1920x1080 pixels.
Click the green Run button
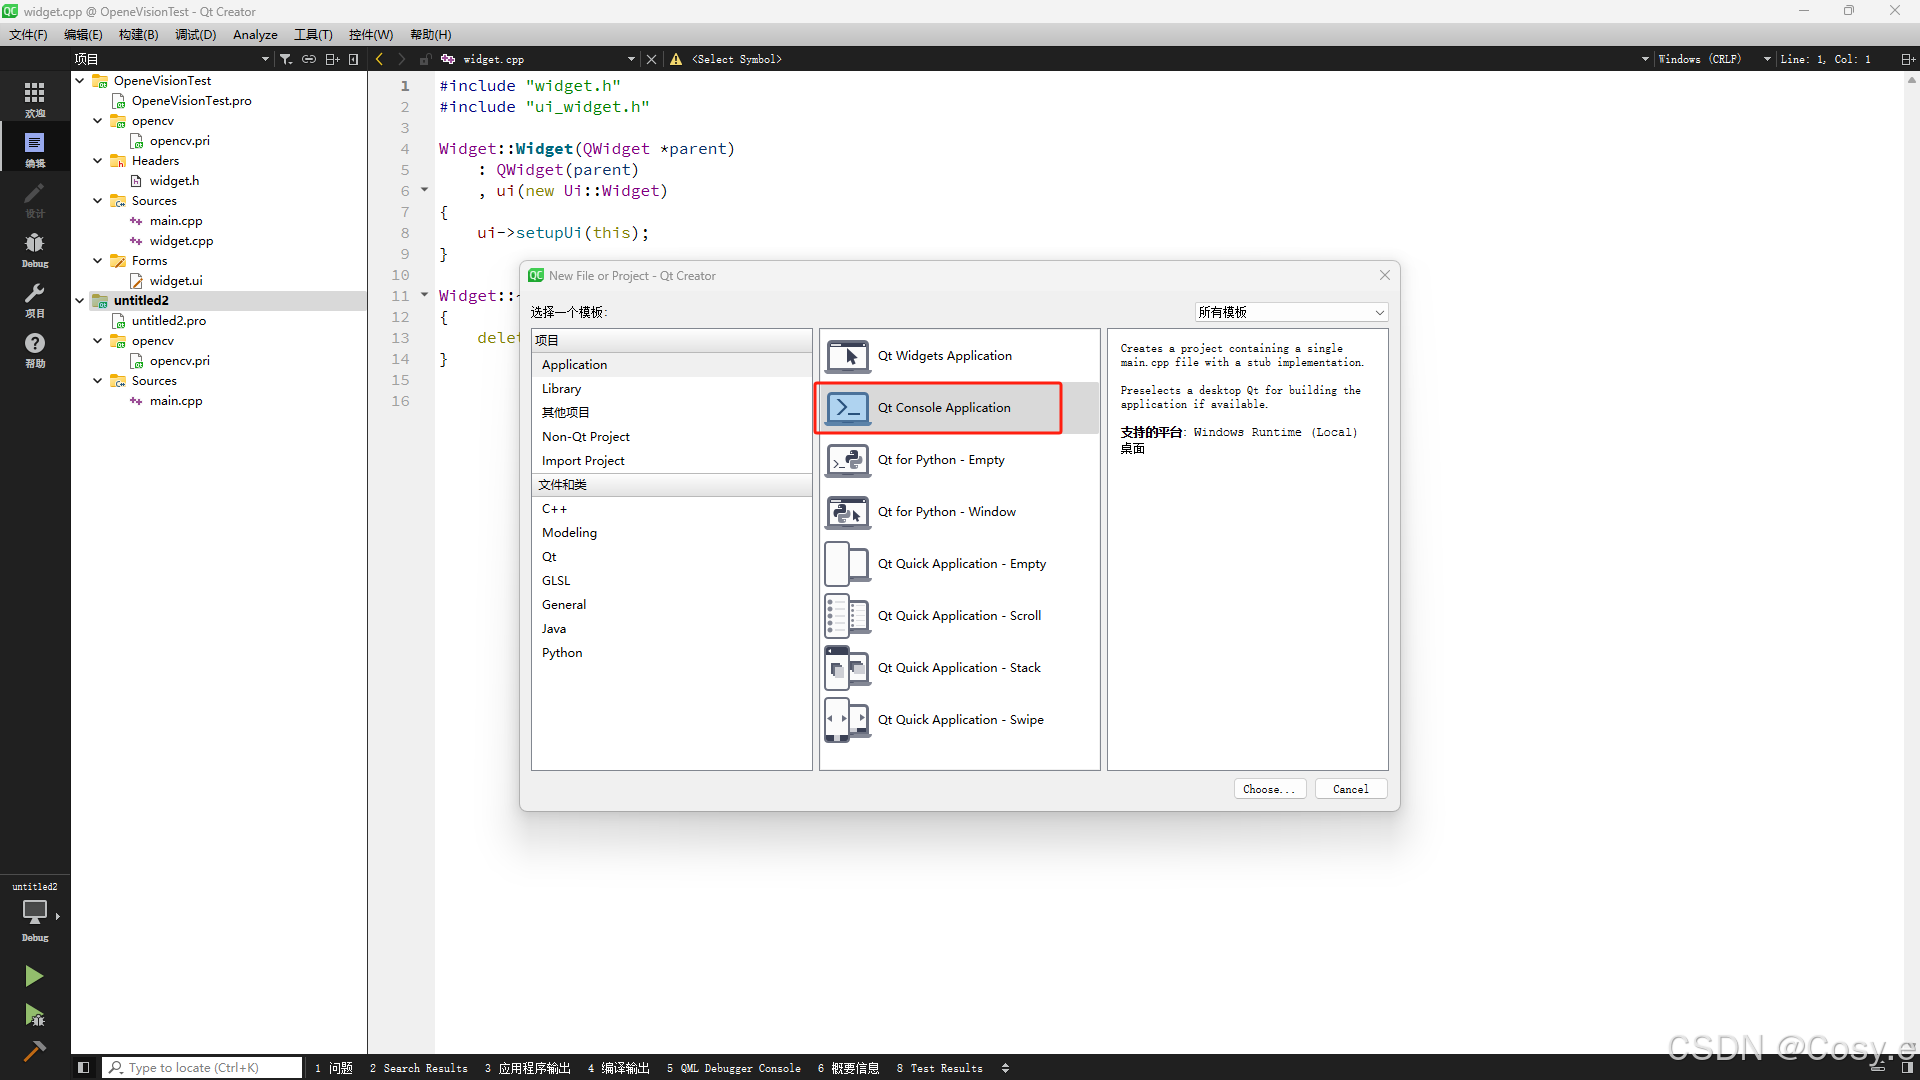[x=34, y=976]
